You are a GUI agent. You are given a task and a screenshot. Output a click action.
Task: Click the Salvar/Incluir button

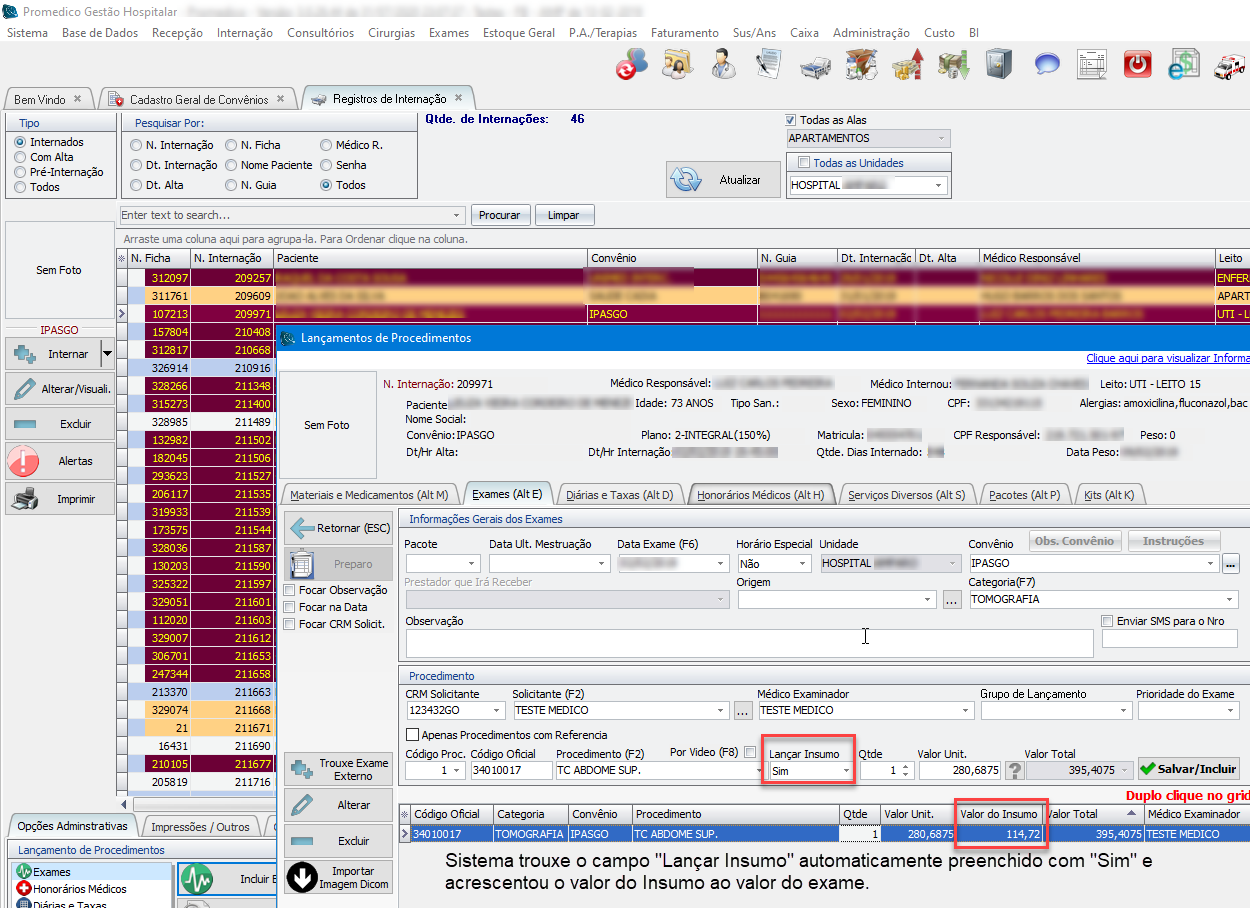[x=1188, y=770]
